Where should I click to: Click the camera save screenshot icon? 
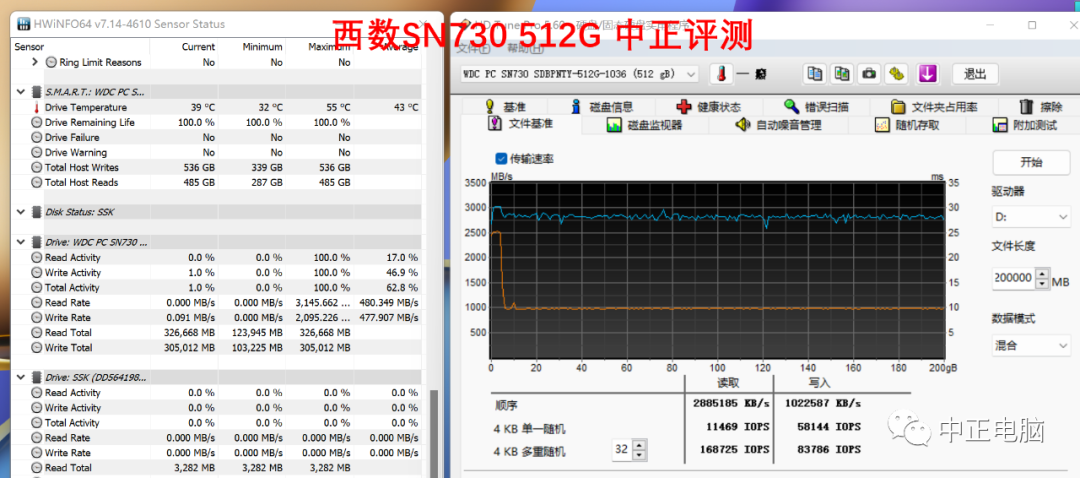869,74
